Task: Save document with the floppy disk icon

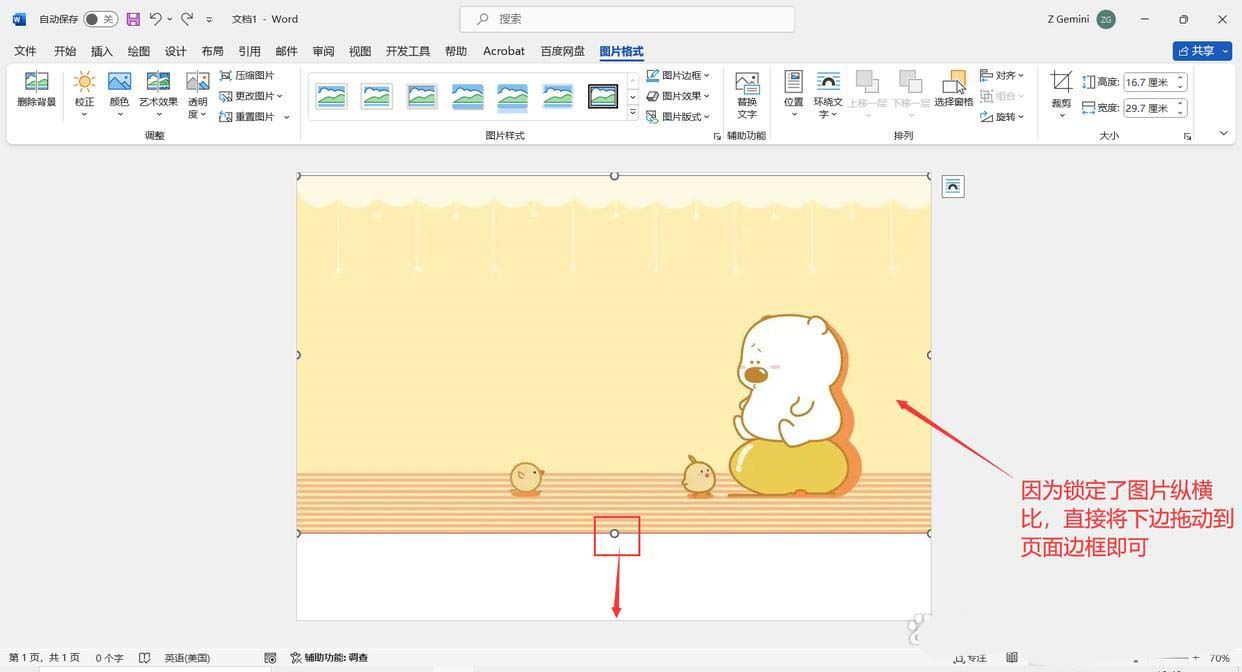Action: point(133,19)
